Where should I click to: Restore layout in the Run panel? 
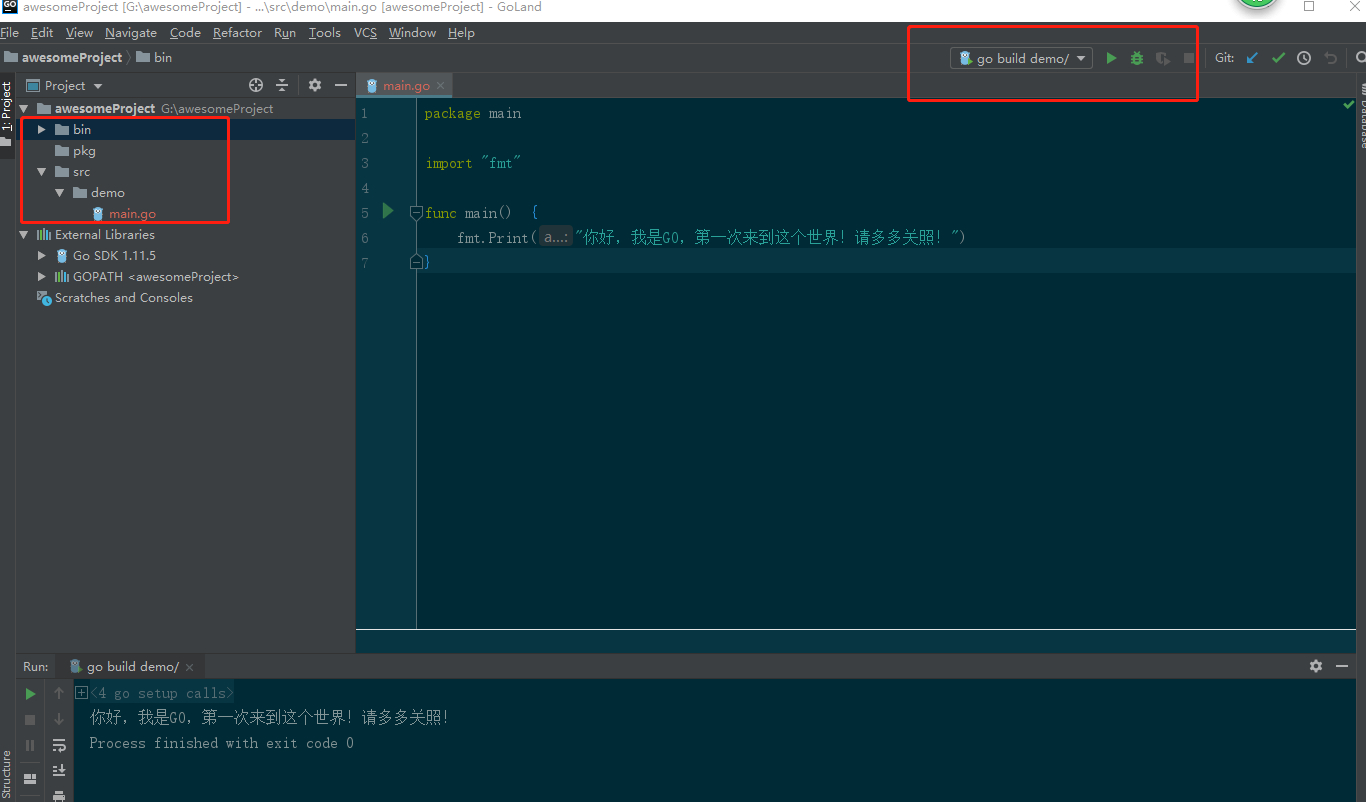pos(30,778)
